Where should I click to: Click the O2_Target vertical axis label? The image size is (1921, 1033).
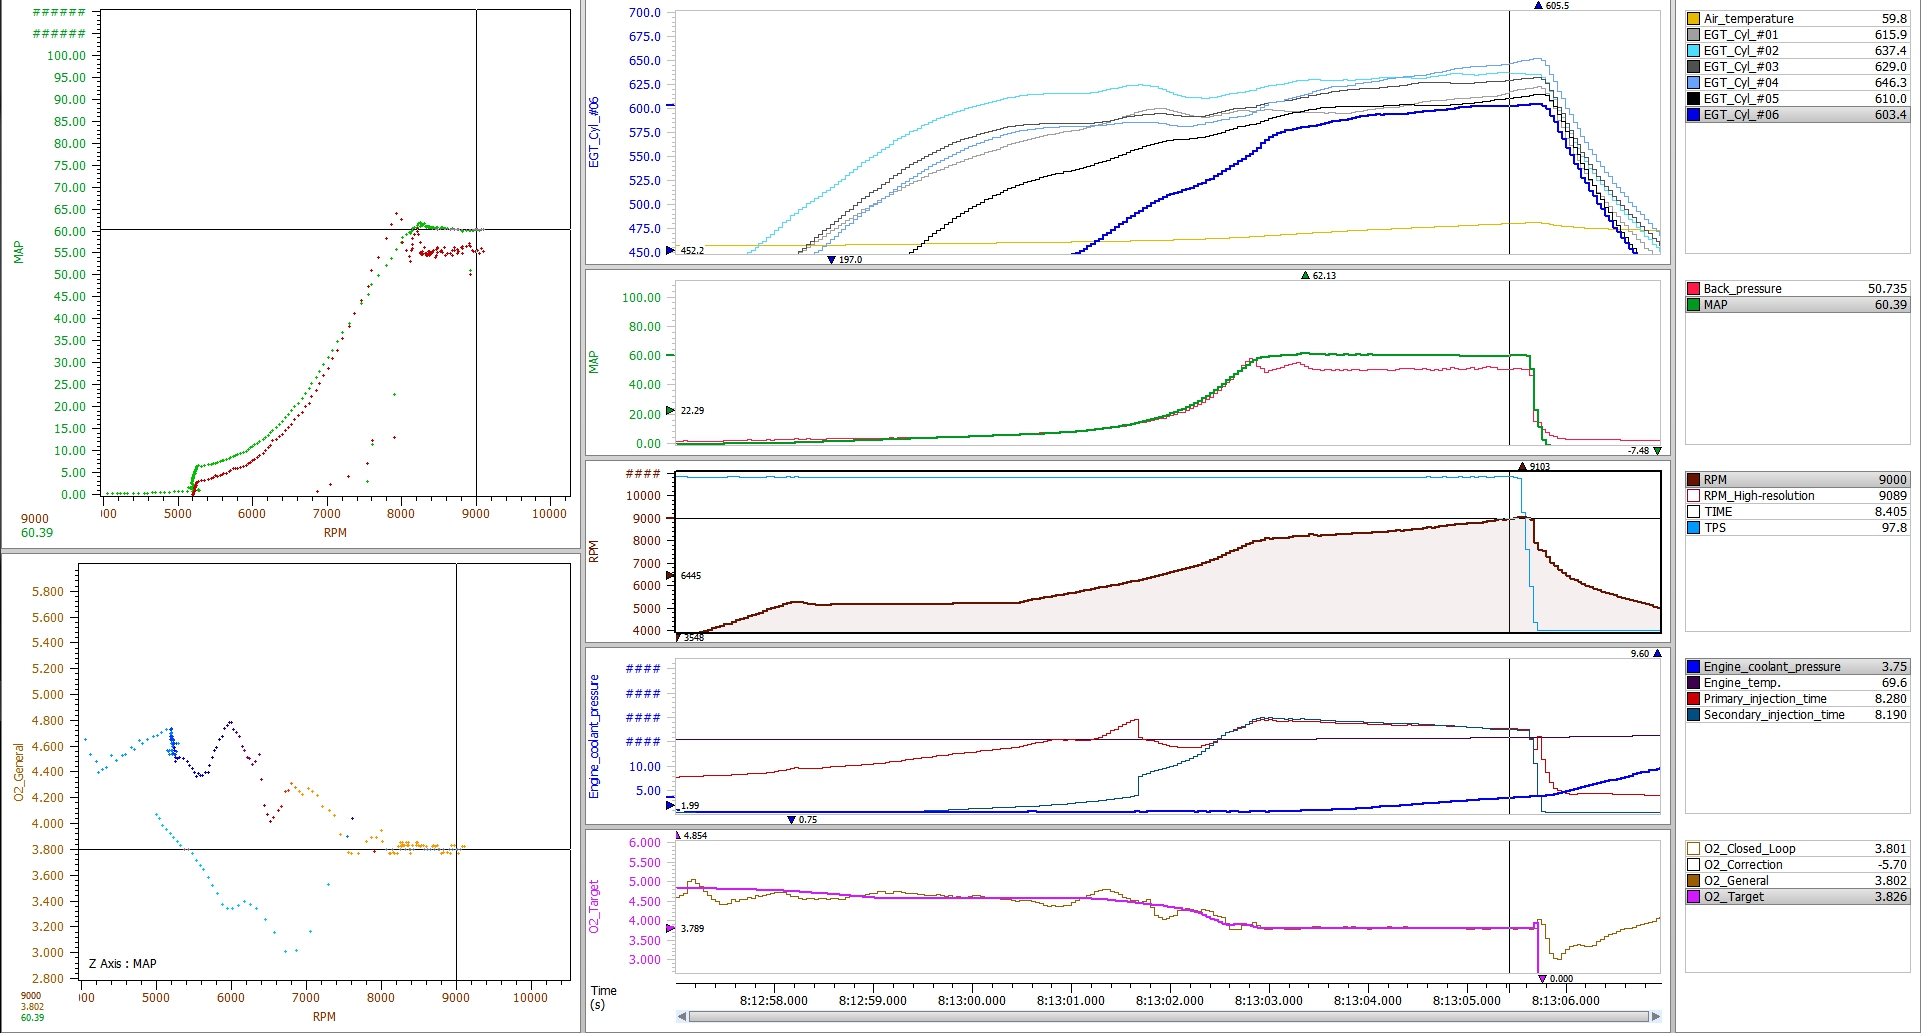coord(594,907)
